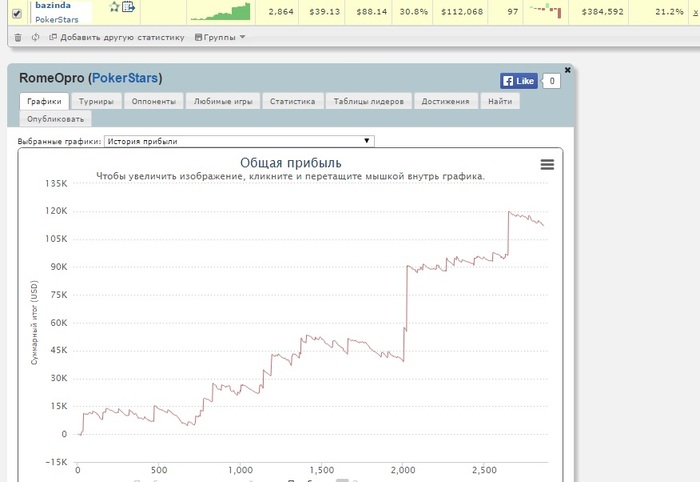Switch to the Достижения tab
This screenshot has height=482, width=700.
click(x=446, y=101)
